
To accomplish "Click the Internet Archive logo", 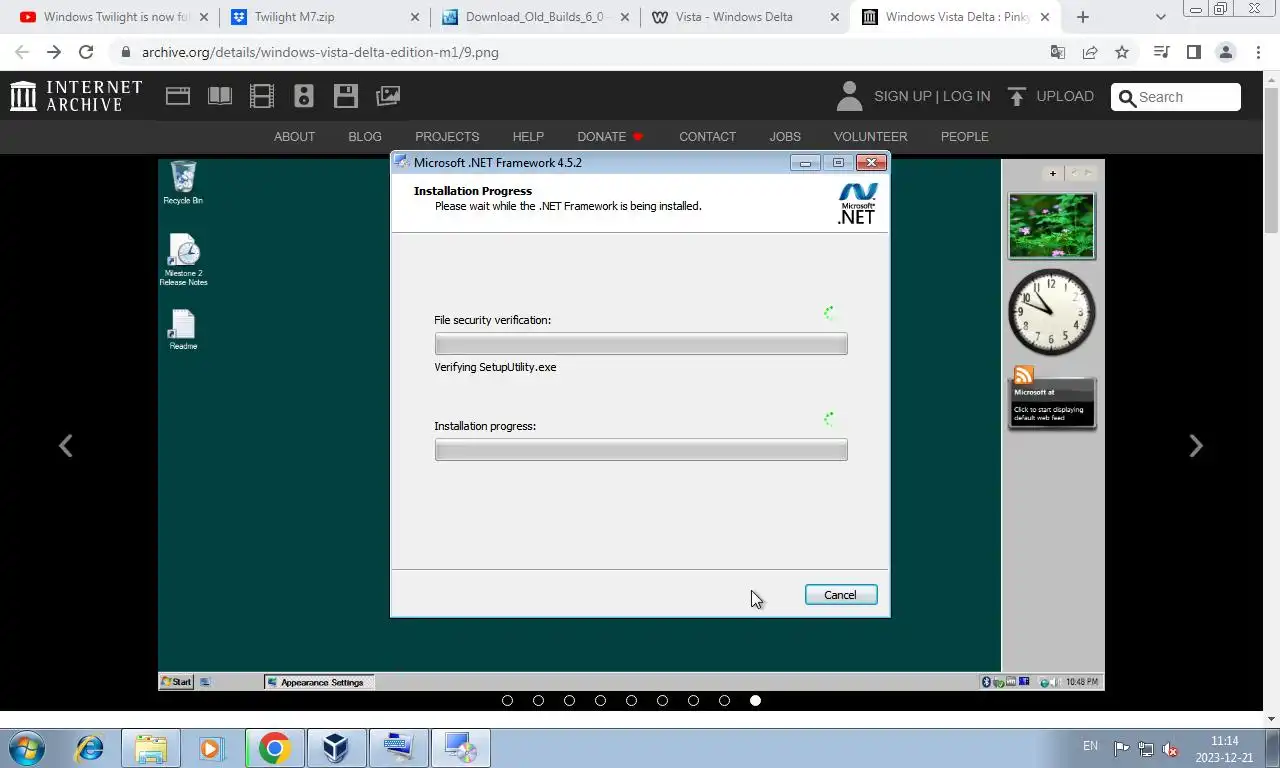I will click(76, 96).
